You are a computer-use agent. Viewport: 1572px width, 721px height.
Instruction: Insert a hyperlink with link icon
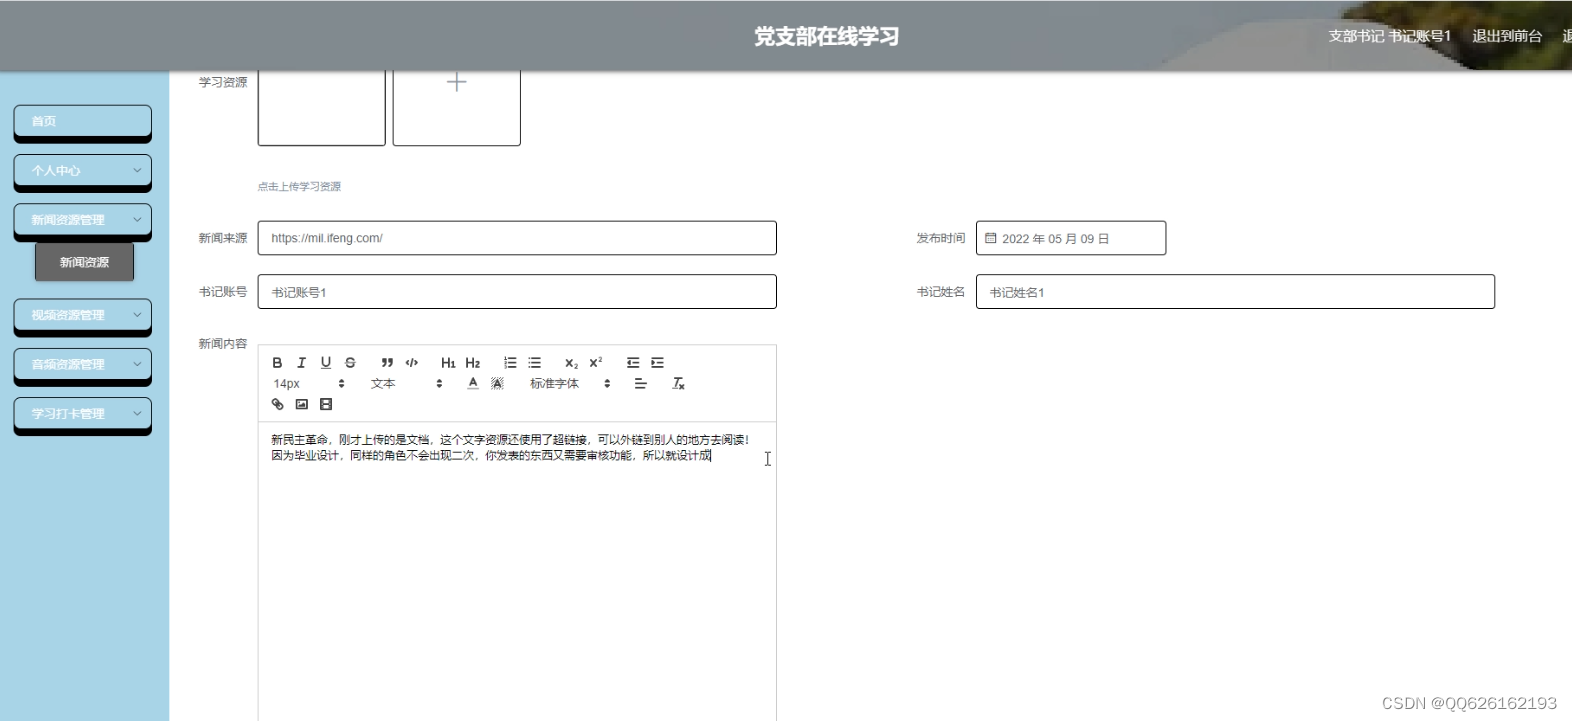point(277,404)
